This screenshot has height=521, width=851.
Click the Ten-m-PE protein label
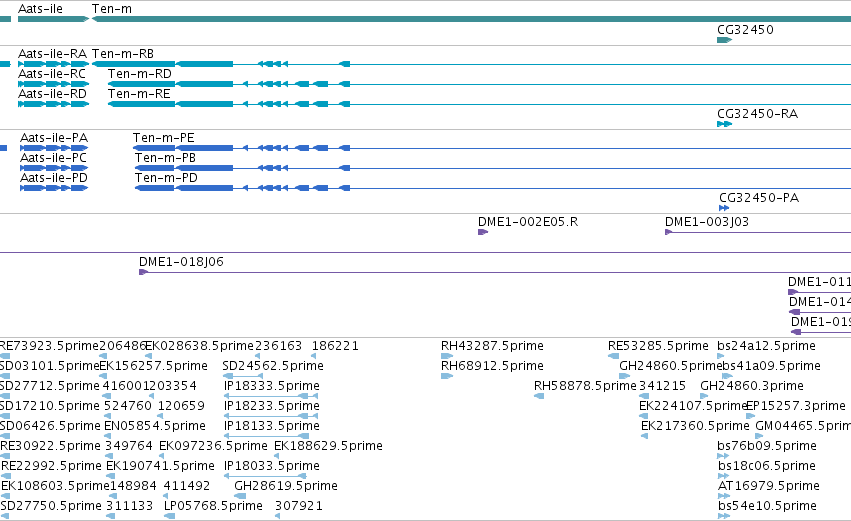(163, 138)
